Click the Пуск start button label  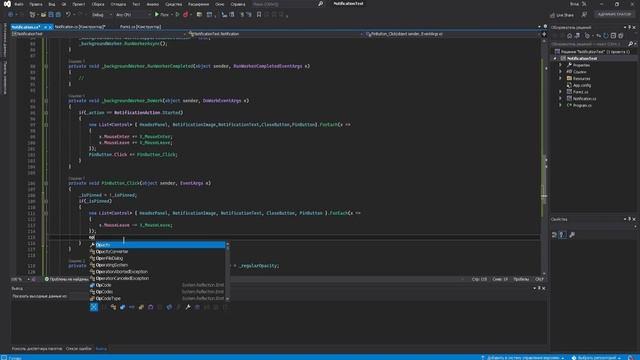point(164,15)
